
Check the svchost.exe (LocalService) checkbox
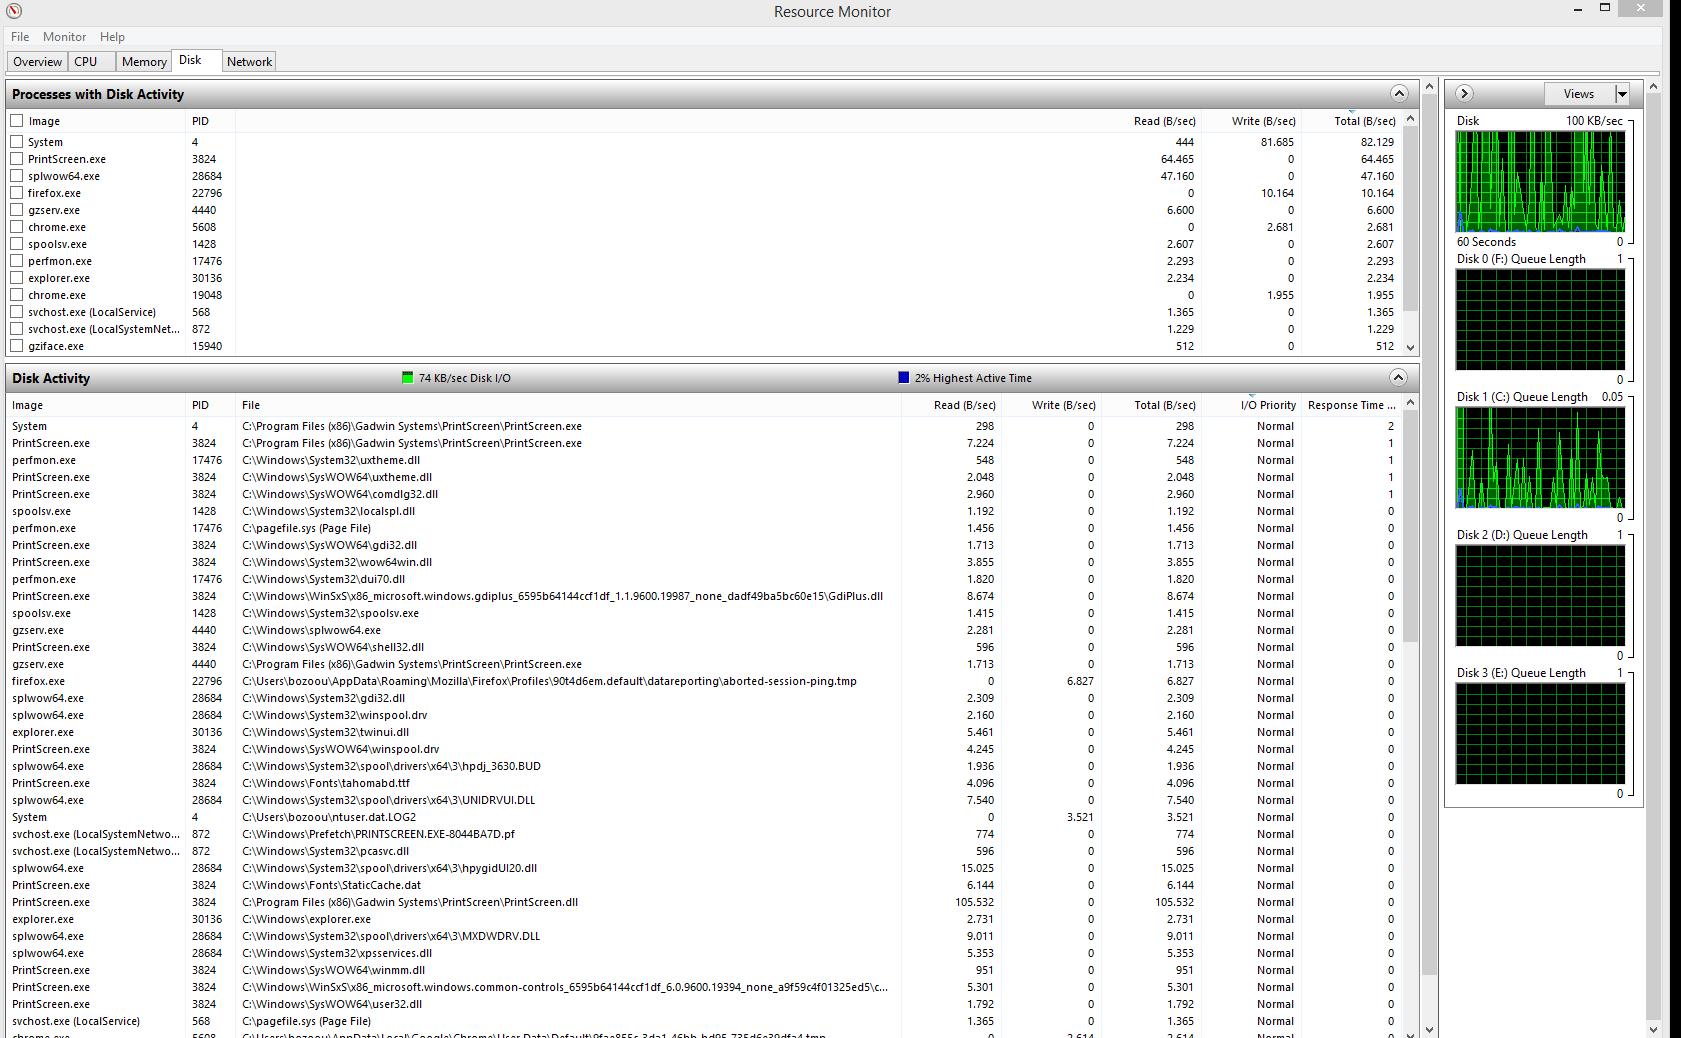pos(17,312)
